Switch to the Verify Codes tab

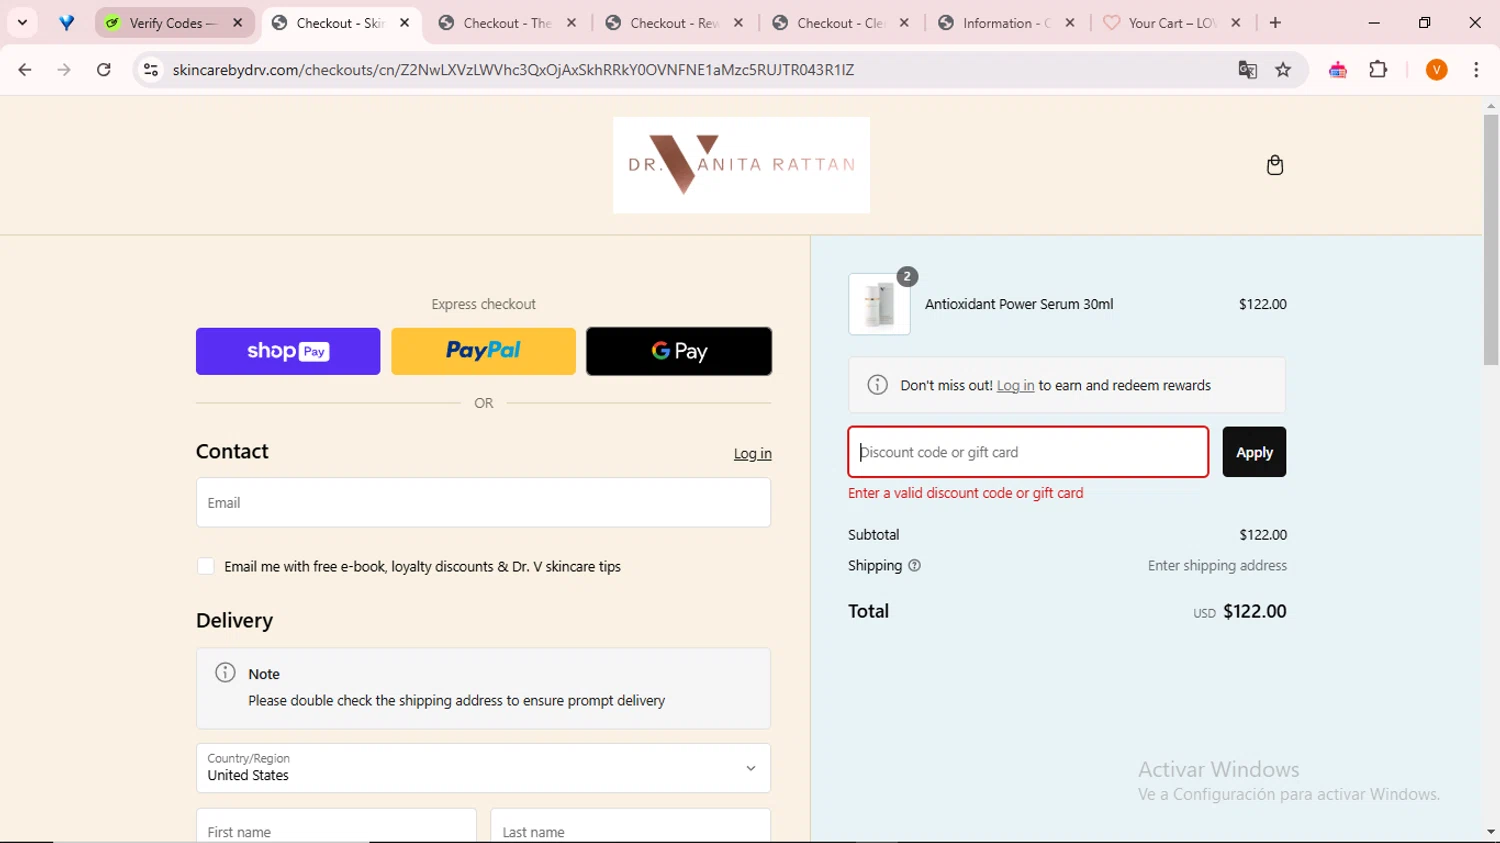[175, 23]
